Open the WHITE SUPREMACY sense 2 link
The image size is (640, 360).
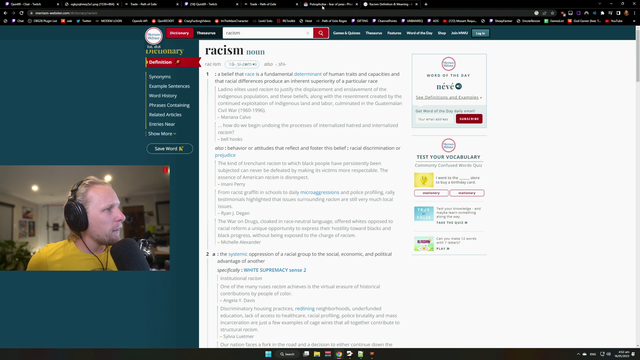tap(275, 270)
